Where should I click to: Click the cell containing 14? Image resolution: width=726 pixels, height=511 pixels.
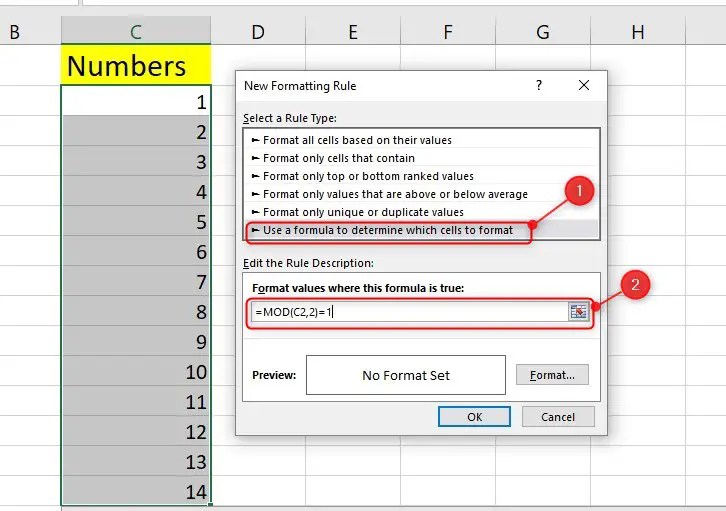point(136,491)
